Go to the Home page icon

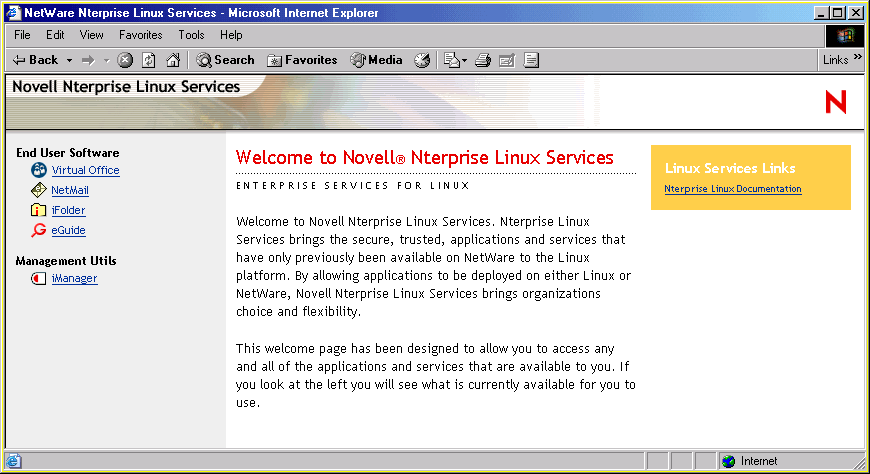click(173, 60)
